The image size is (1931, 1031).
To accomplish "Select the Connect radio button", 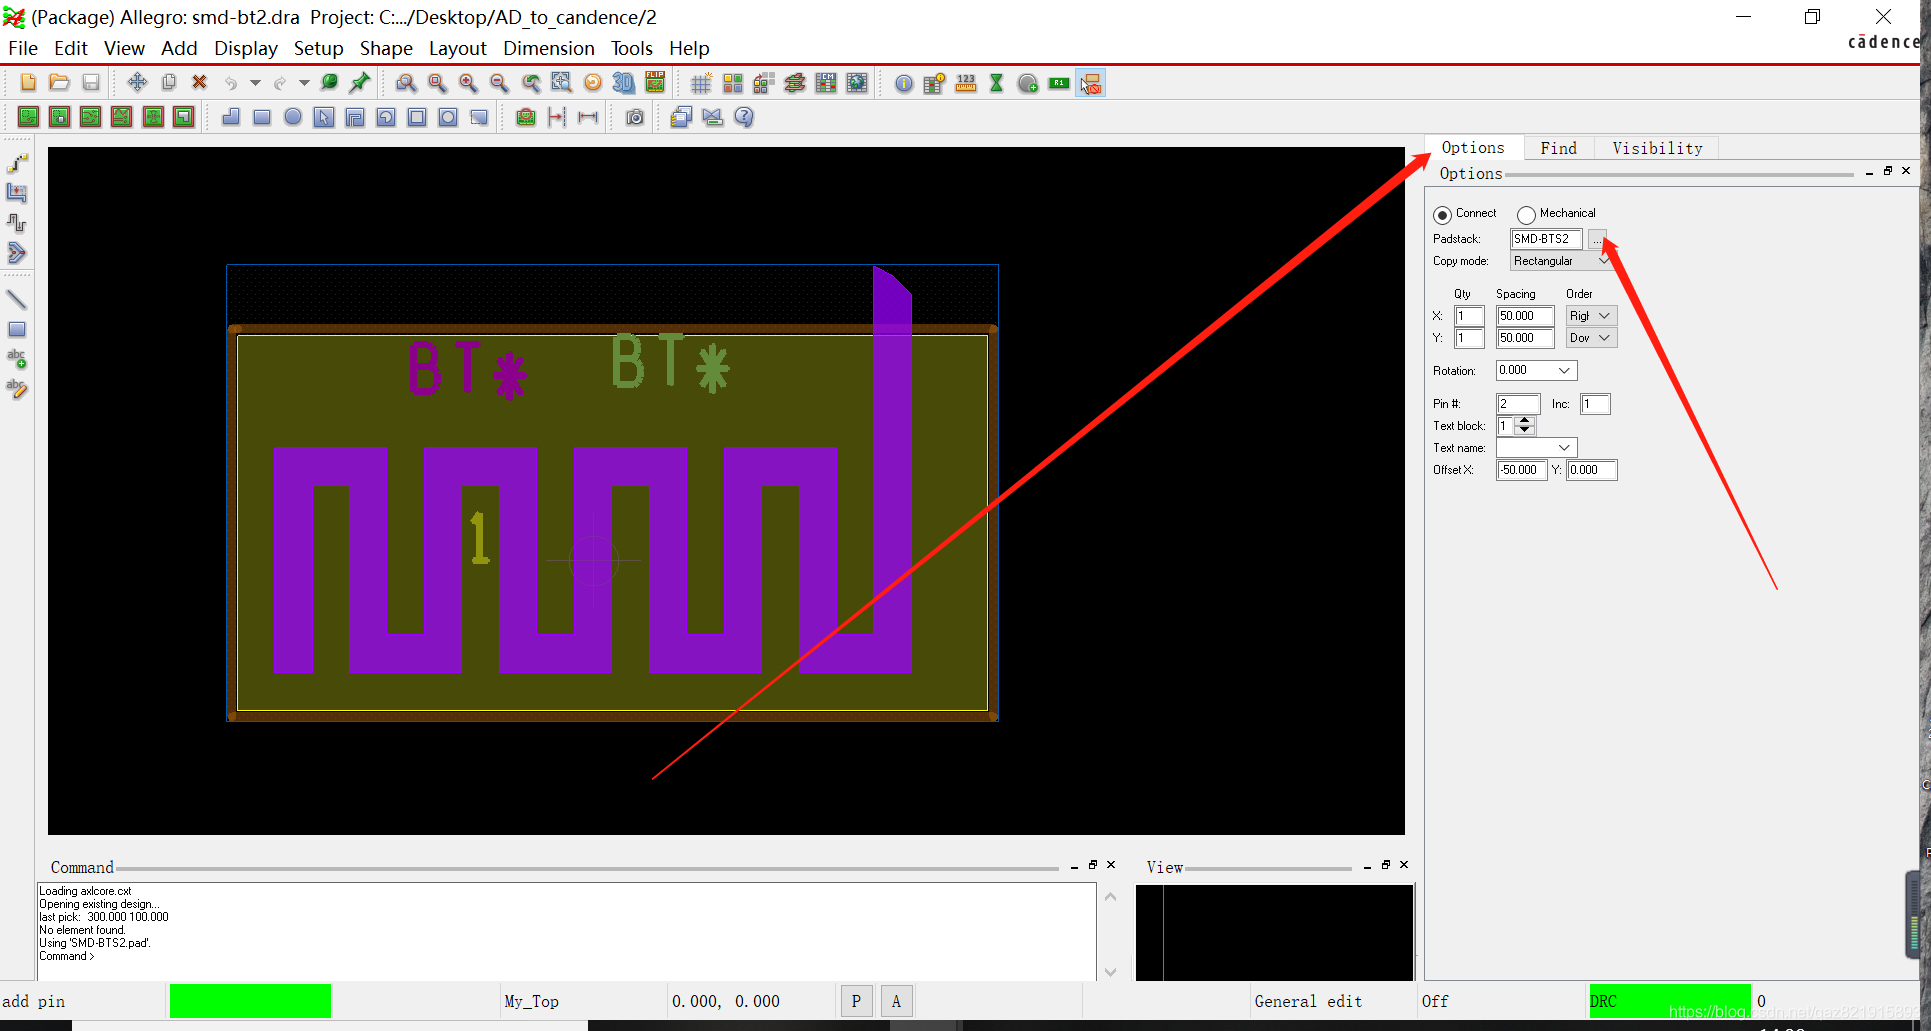I will (1442, 214).
